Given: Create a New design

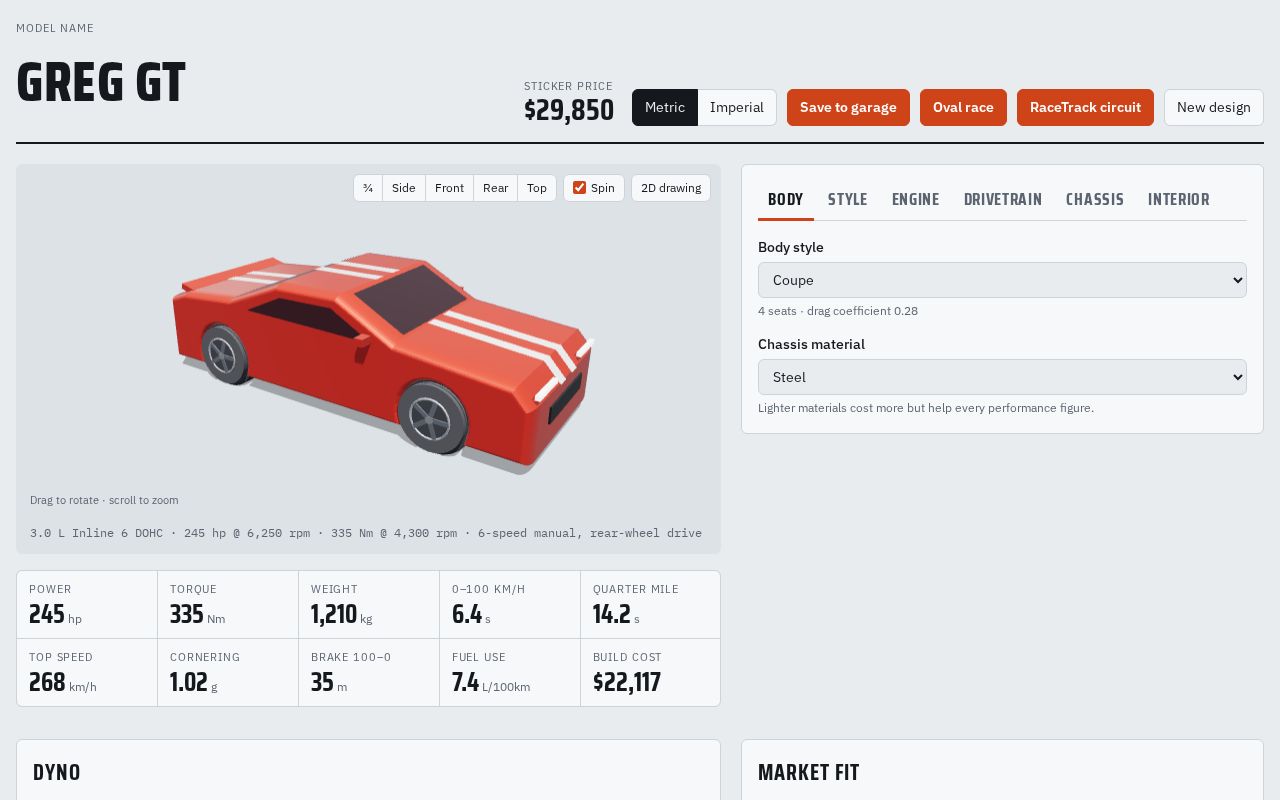Looking at the screenshot, I should point(1214,108).
